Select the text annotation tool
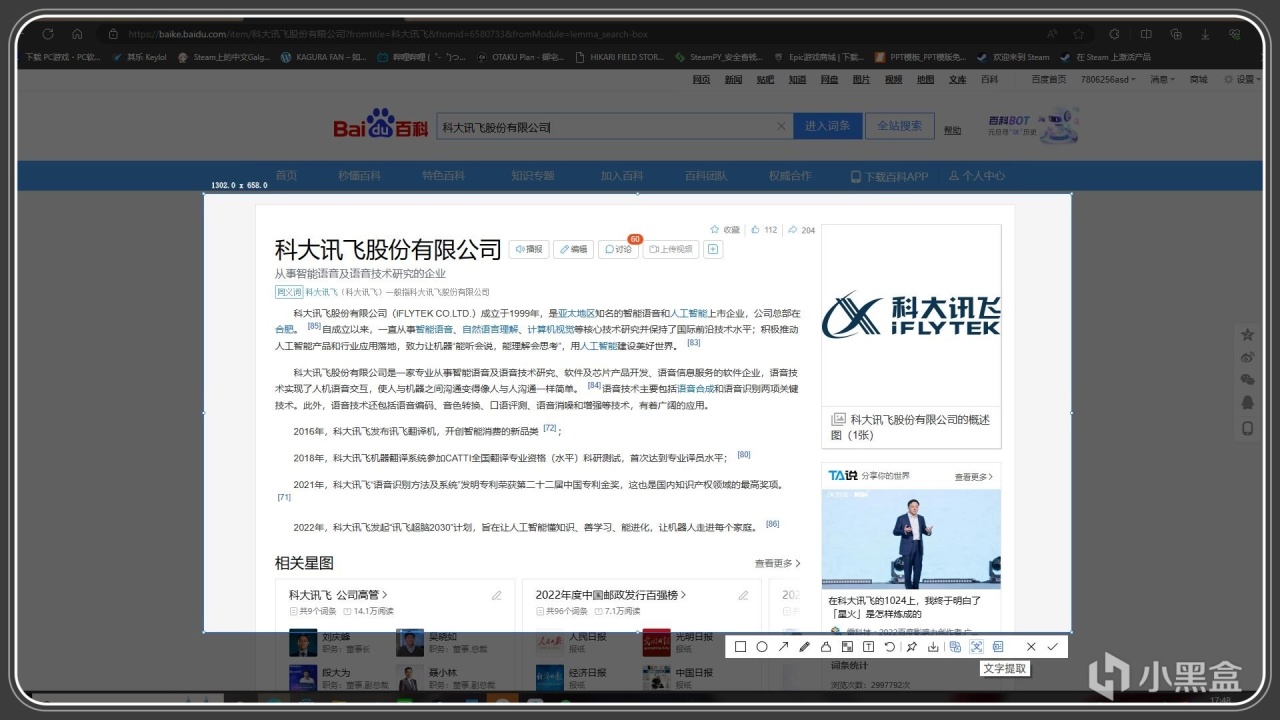 [868, 647]
